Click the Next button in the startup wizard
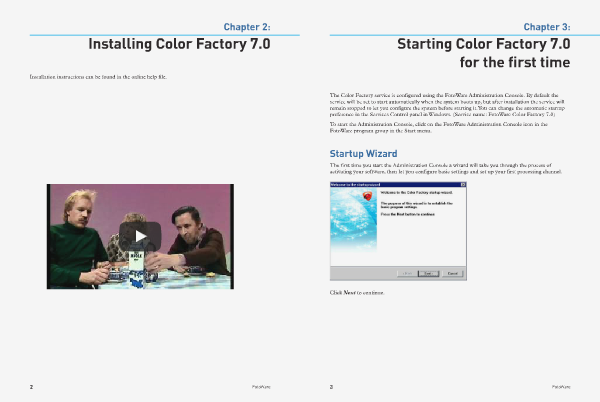This screenshot has height=402, width=600. coord(428,273)
